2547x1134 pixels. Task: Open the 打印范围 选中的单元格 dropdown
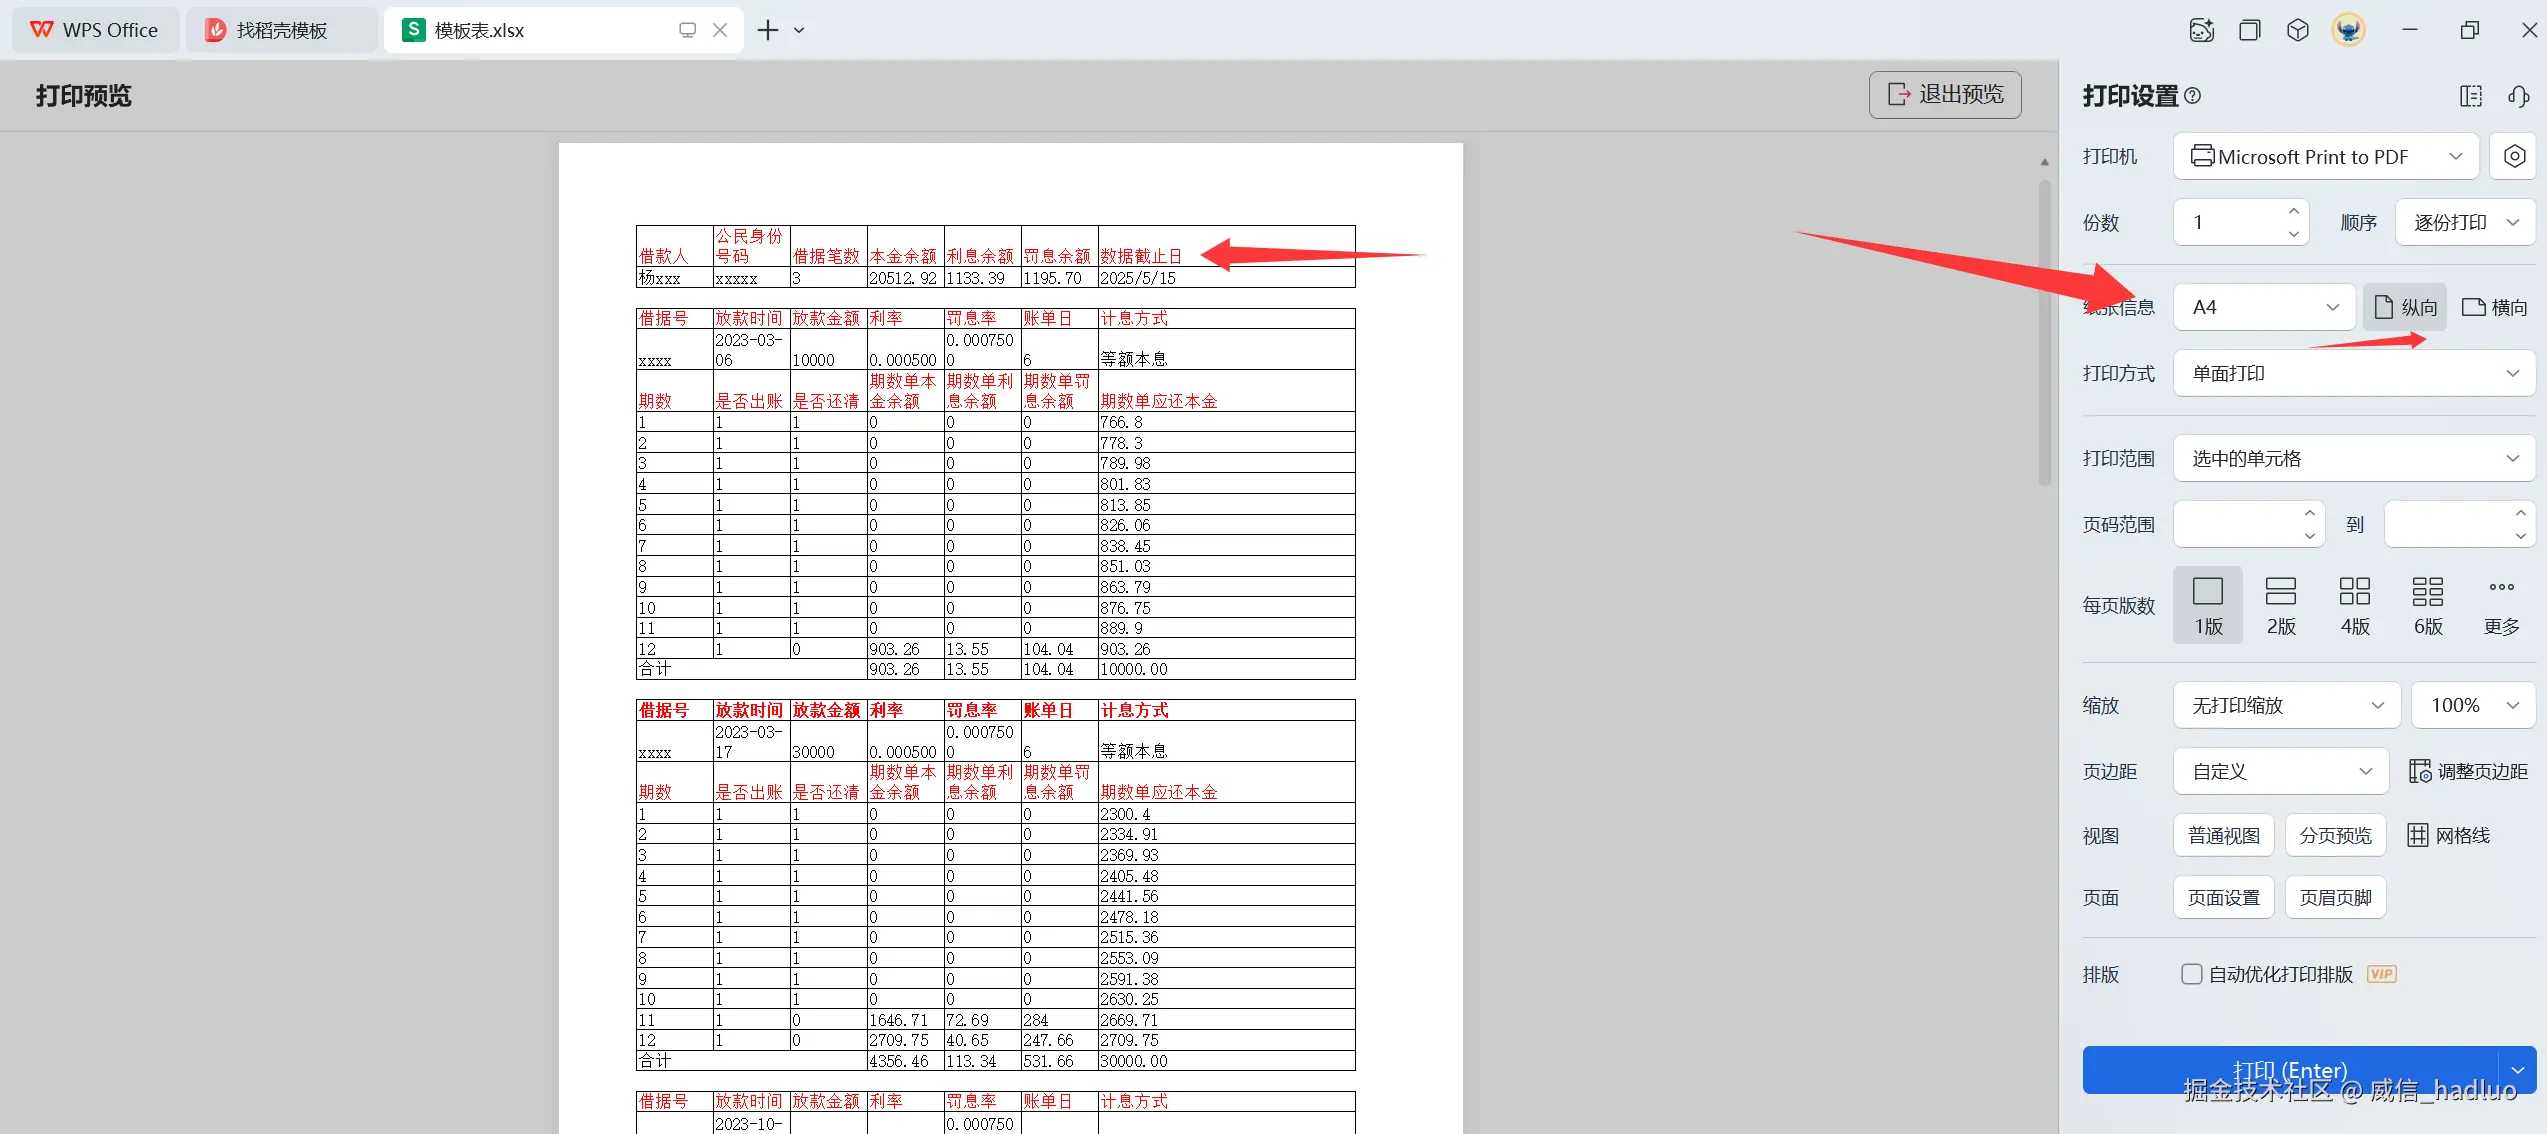coord(2354,458)
